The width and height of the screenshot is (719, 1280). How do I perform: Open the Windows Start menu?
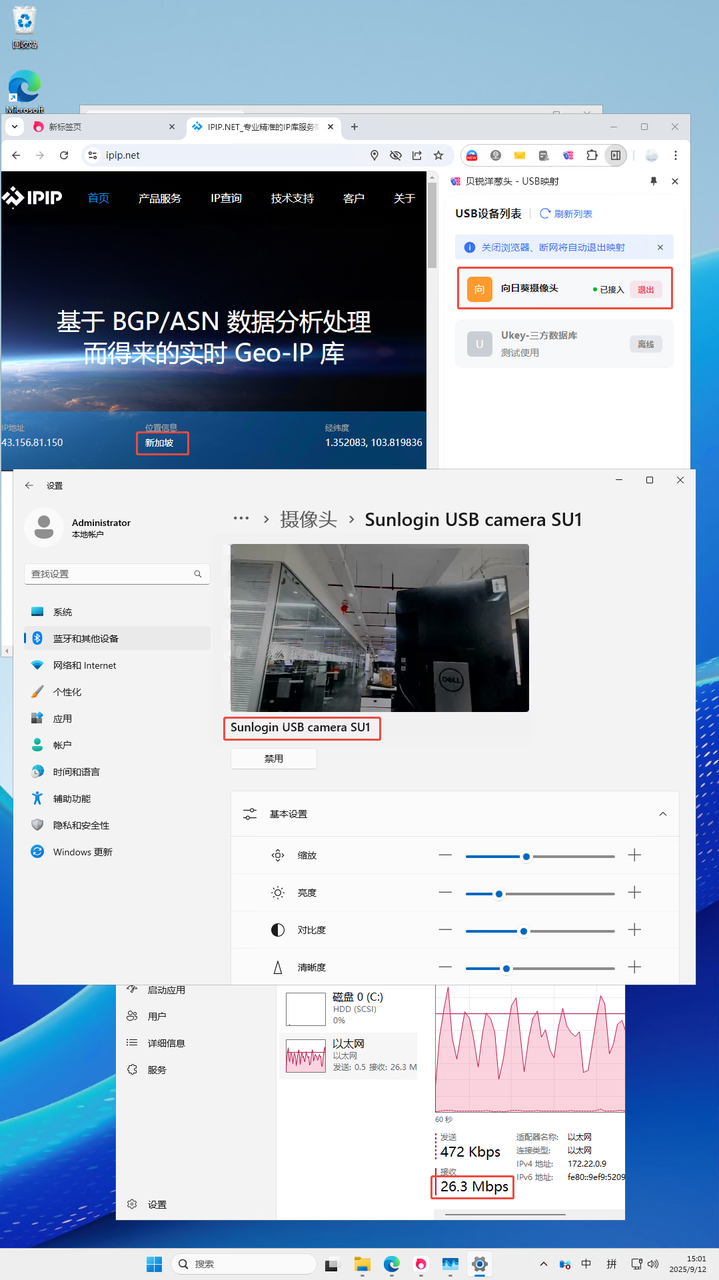click(x=155, y=1264)
